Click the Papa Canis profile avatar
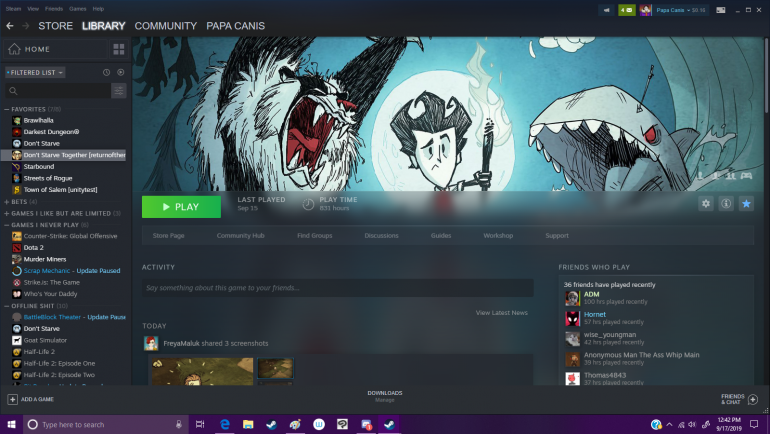Screen dimensions: 770x434 [x=645, y=10]
